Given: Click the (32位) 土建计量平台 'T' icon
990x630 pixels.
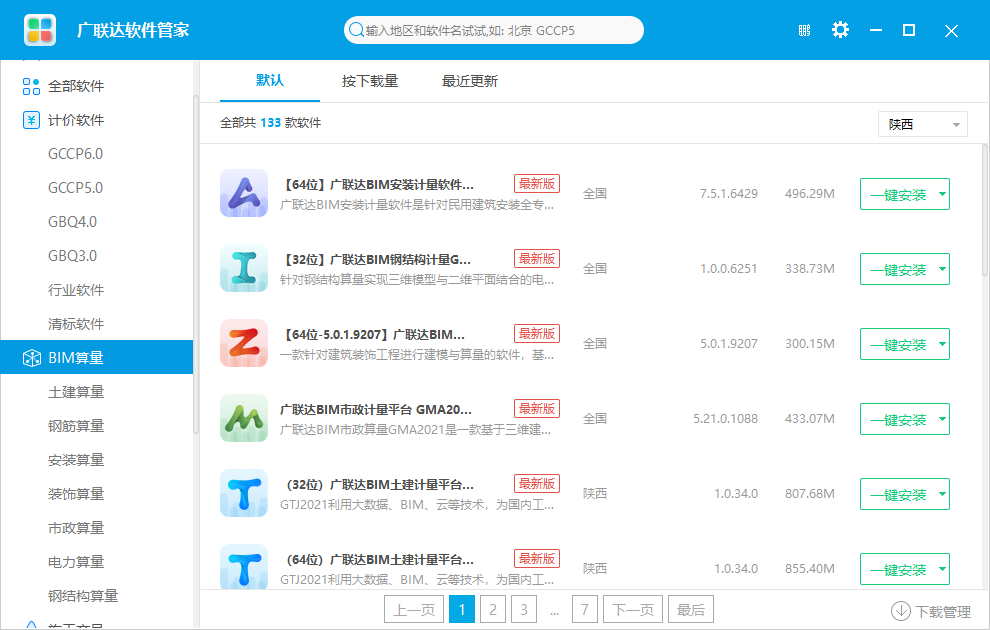Looking at the screenshot, I should click(244, 494).
